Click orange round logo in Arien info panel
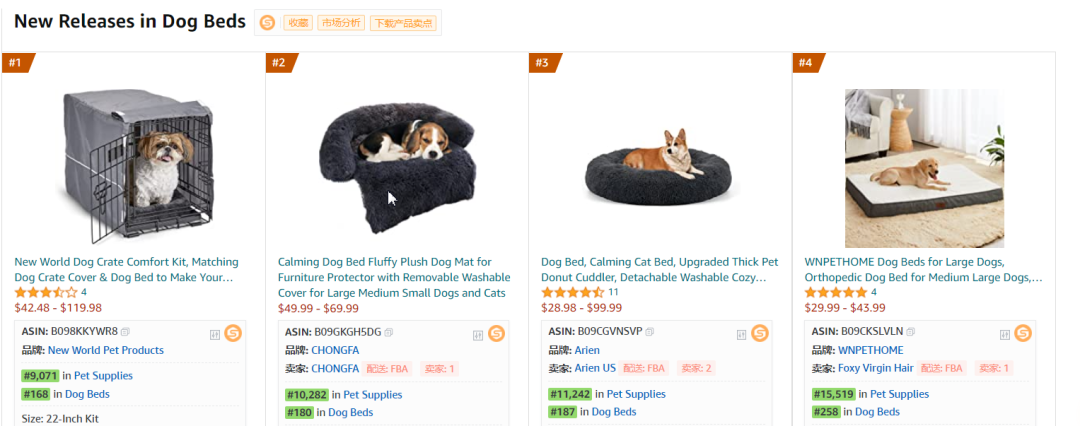This screenshot has width=1080, height=426. tap(759, 333)
